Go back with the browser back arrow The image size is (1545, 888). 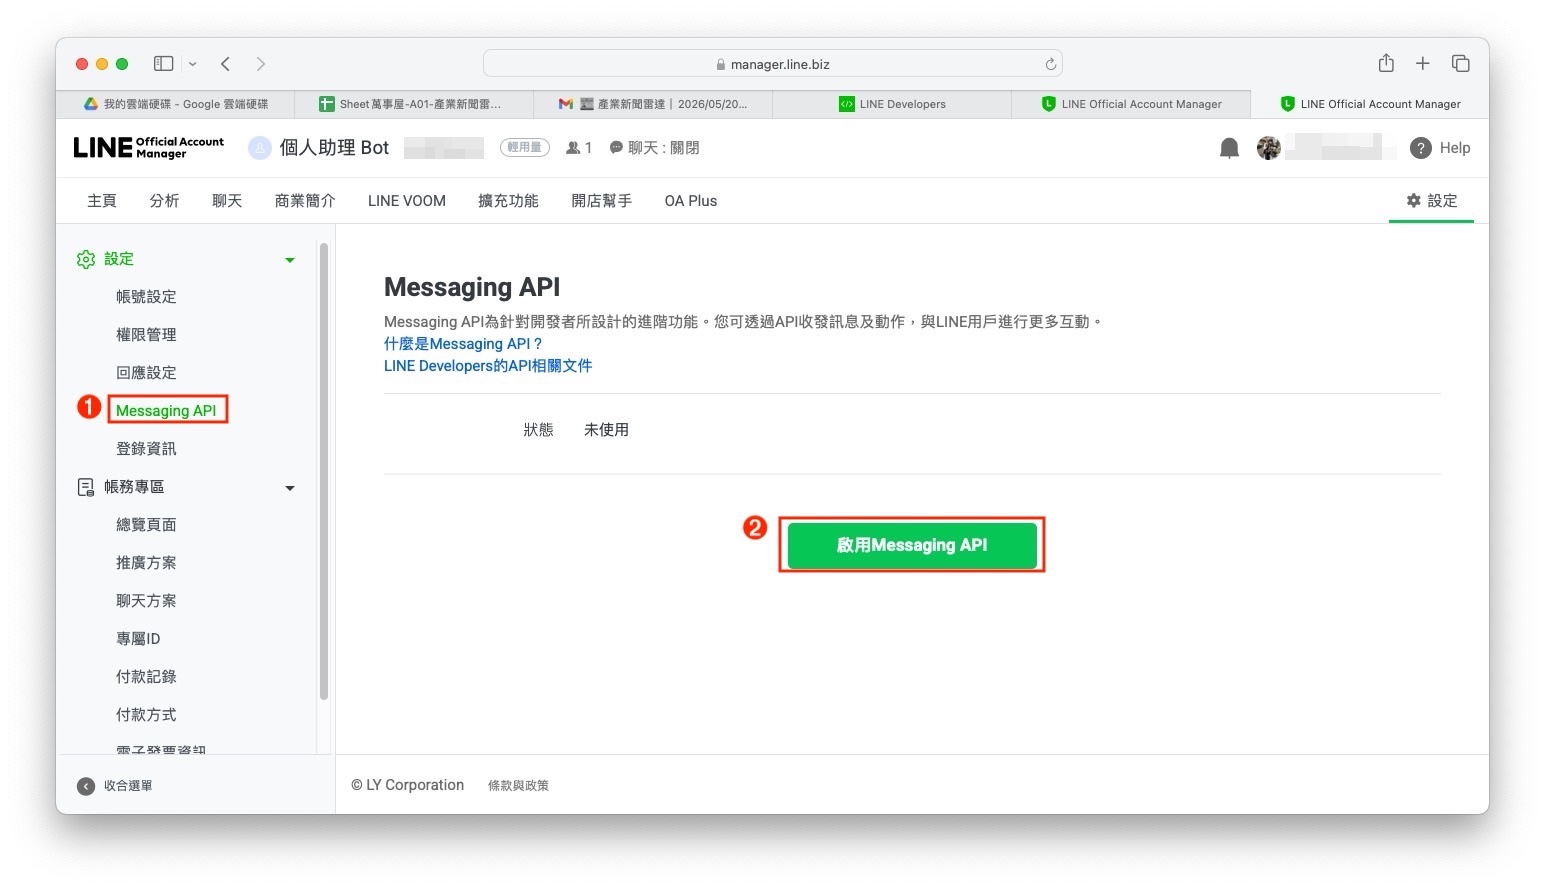(x=226, y=64)
